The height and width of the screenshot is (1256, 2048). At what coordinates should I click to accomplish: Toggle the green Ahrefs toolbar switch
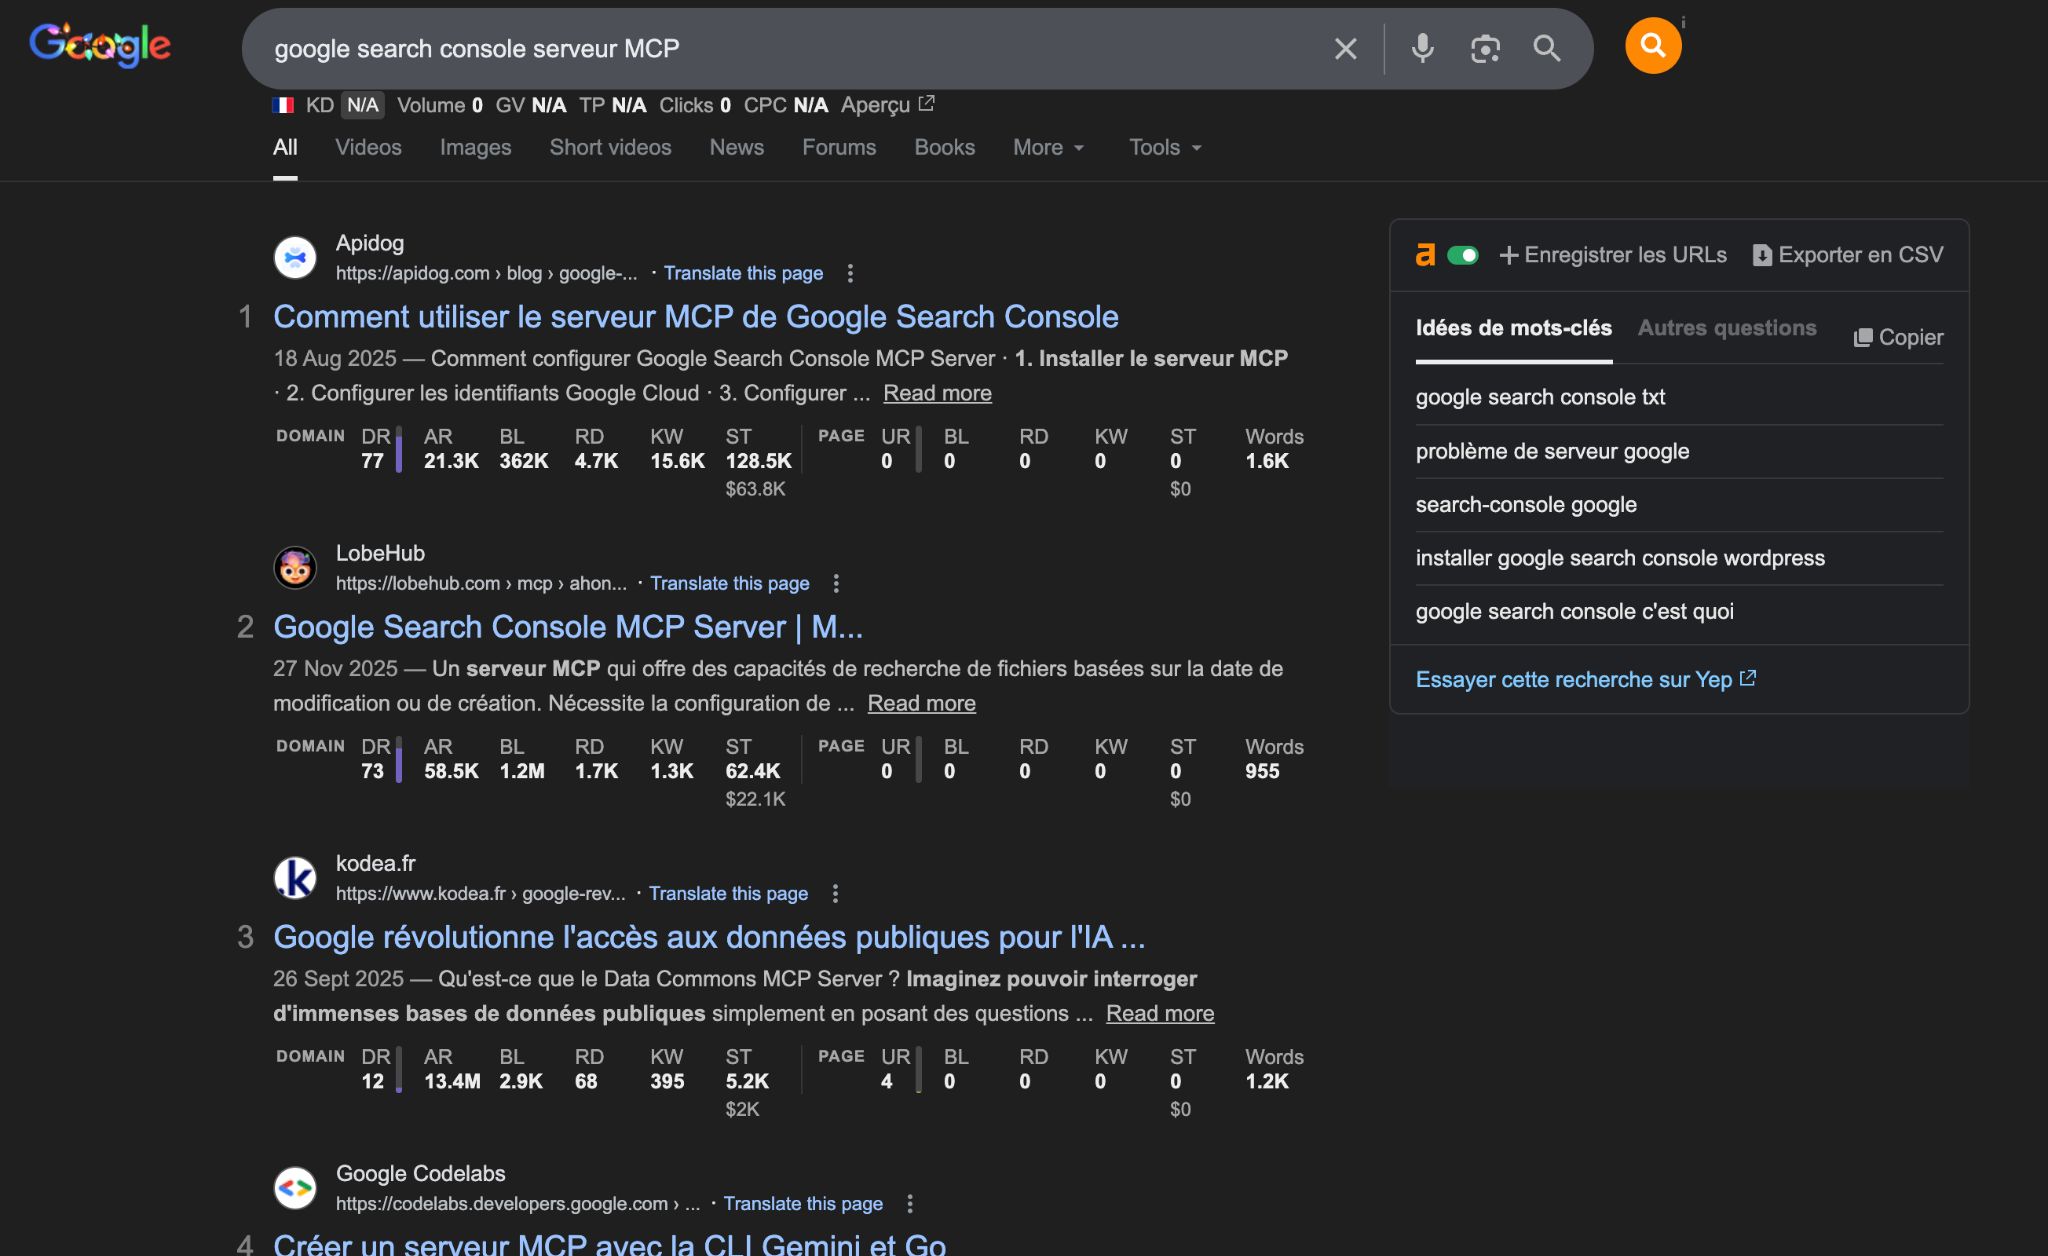(1463, 255)
